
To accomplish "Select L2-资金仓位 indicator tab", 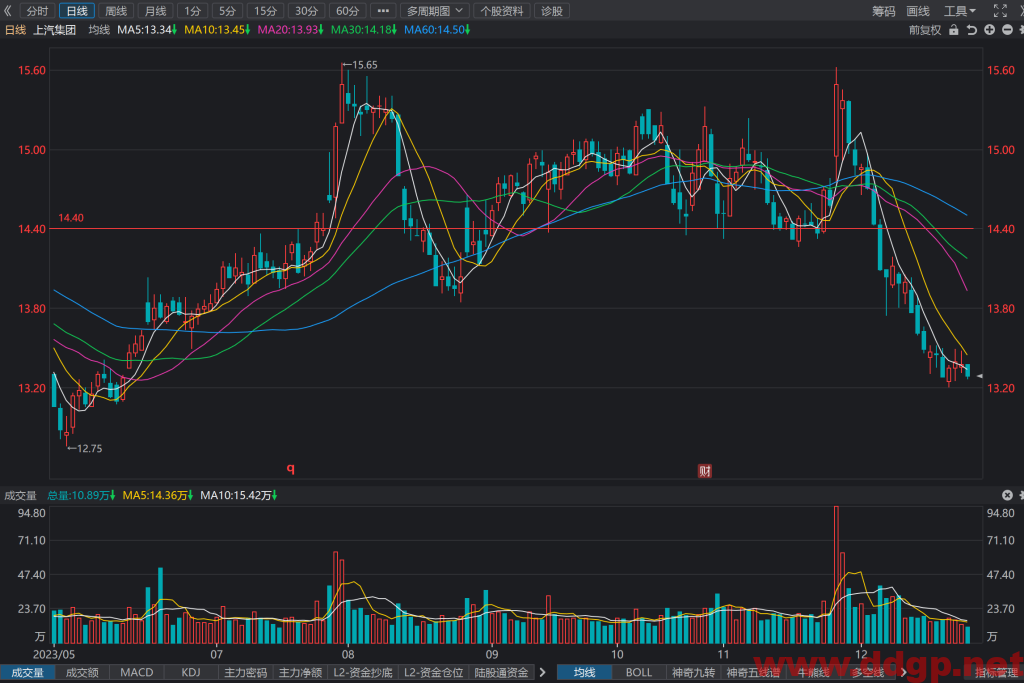I will [x=434, y=673].
